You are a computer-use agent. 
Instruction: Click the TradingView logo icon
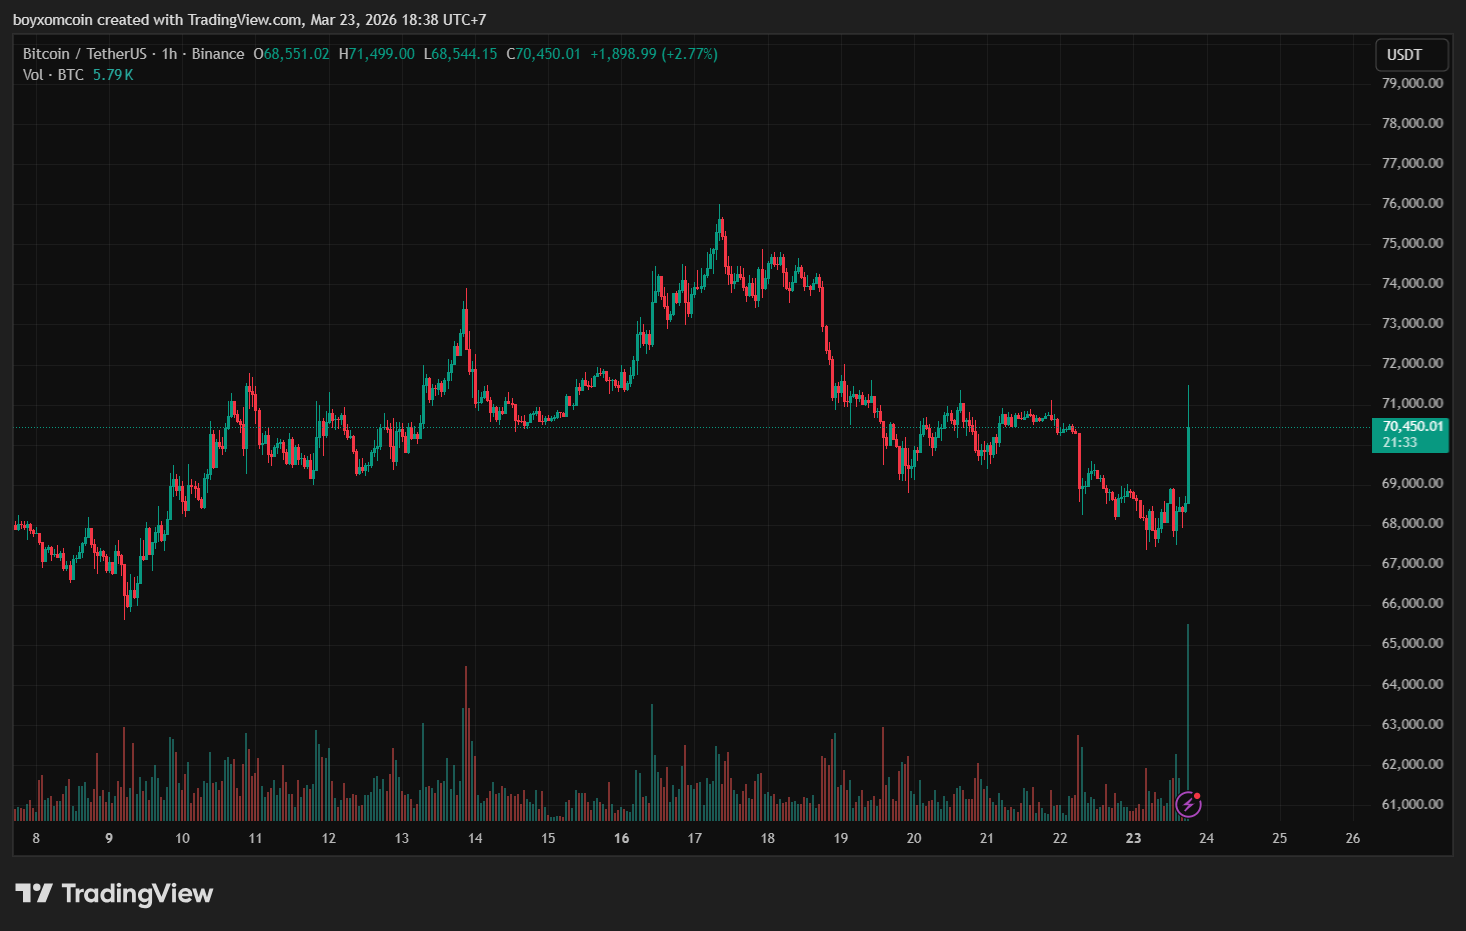(x=33, y=893)
